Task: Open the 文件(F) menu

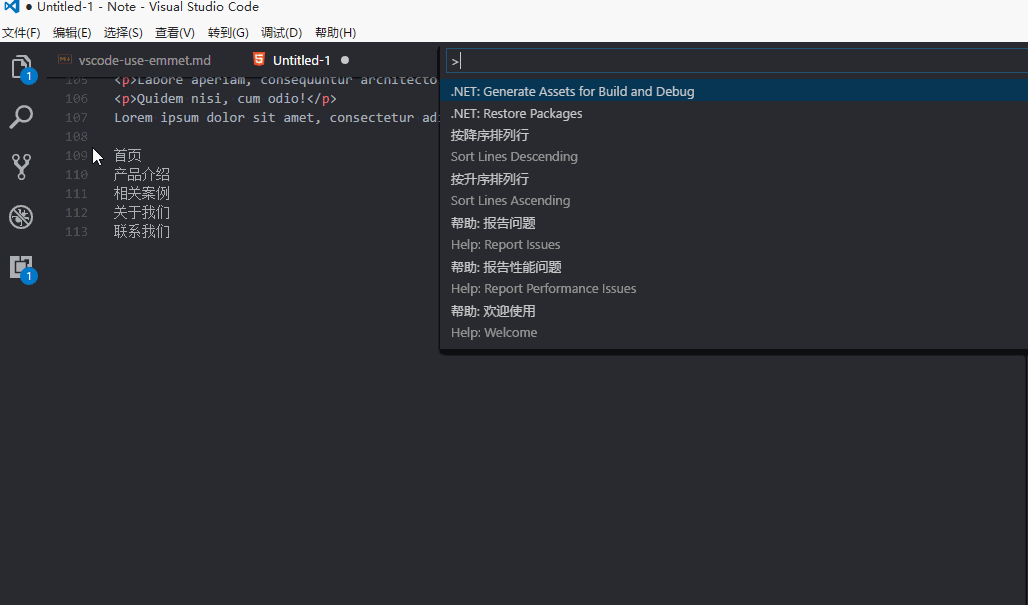Action: 21,33
